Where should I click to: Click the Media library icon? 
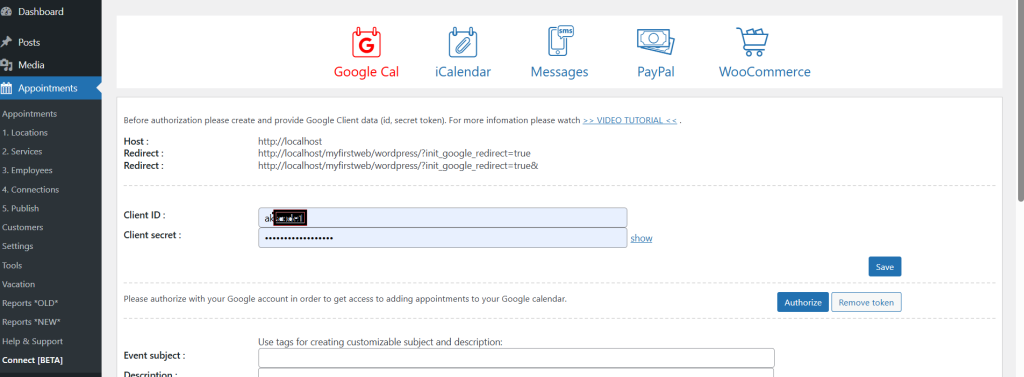tap(7, 65)
